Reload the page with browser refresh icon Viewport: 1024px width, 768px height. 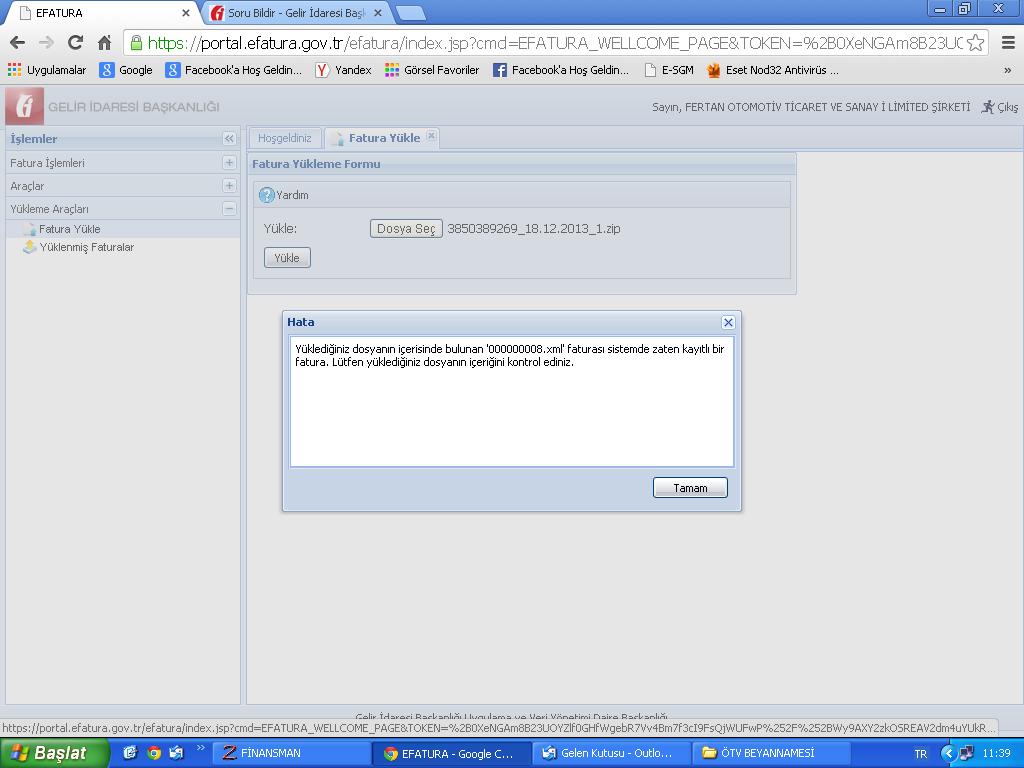pos(75,43)
